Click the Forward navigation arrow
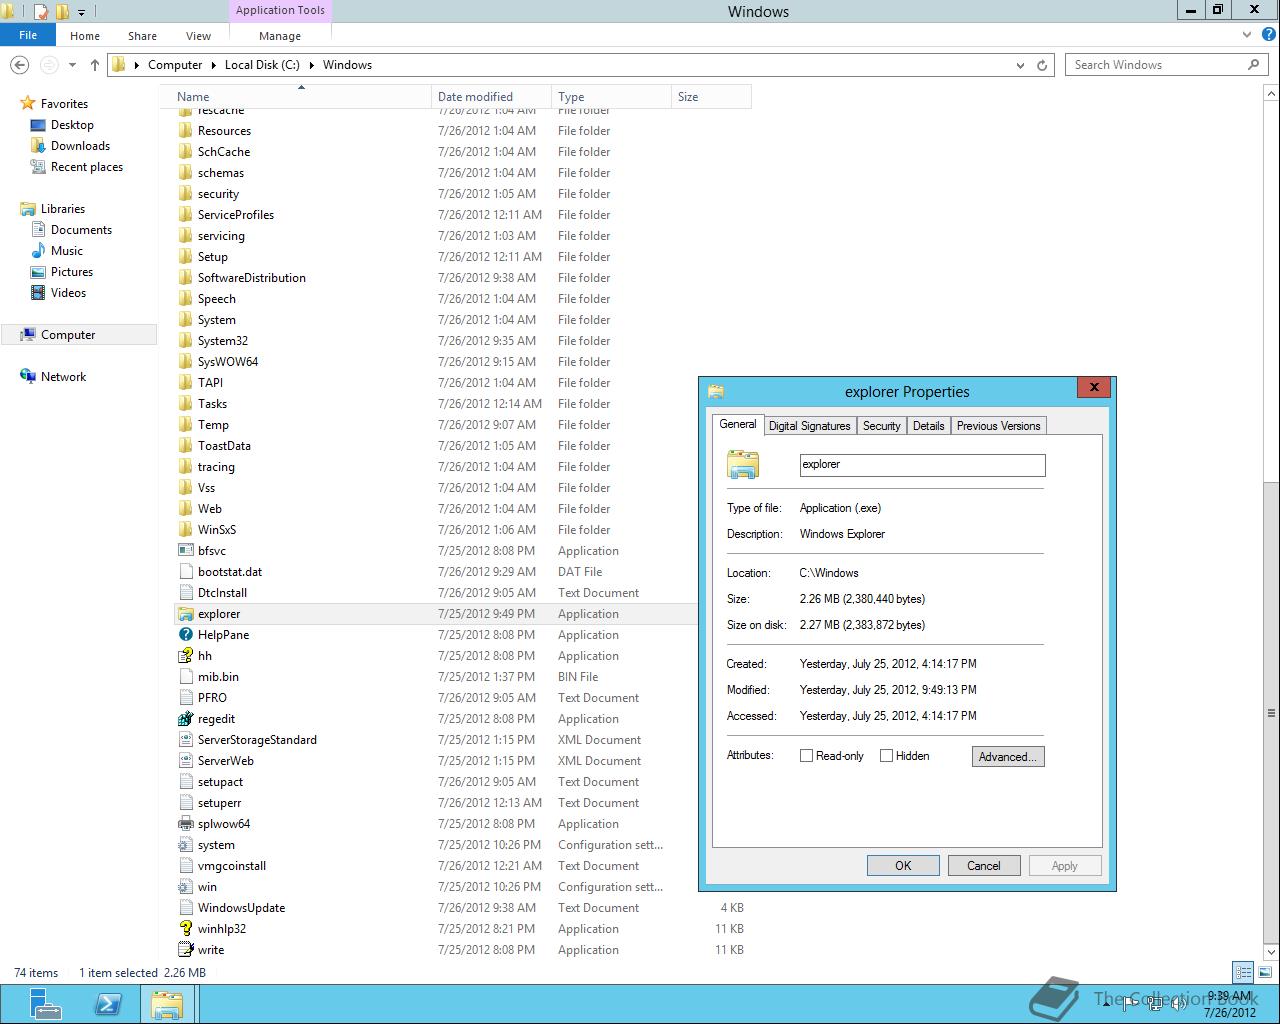Screen dimensions: 1280x1024 [48, 65]
